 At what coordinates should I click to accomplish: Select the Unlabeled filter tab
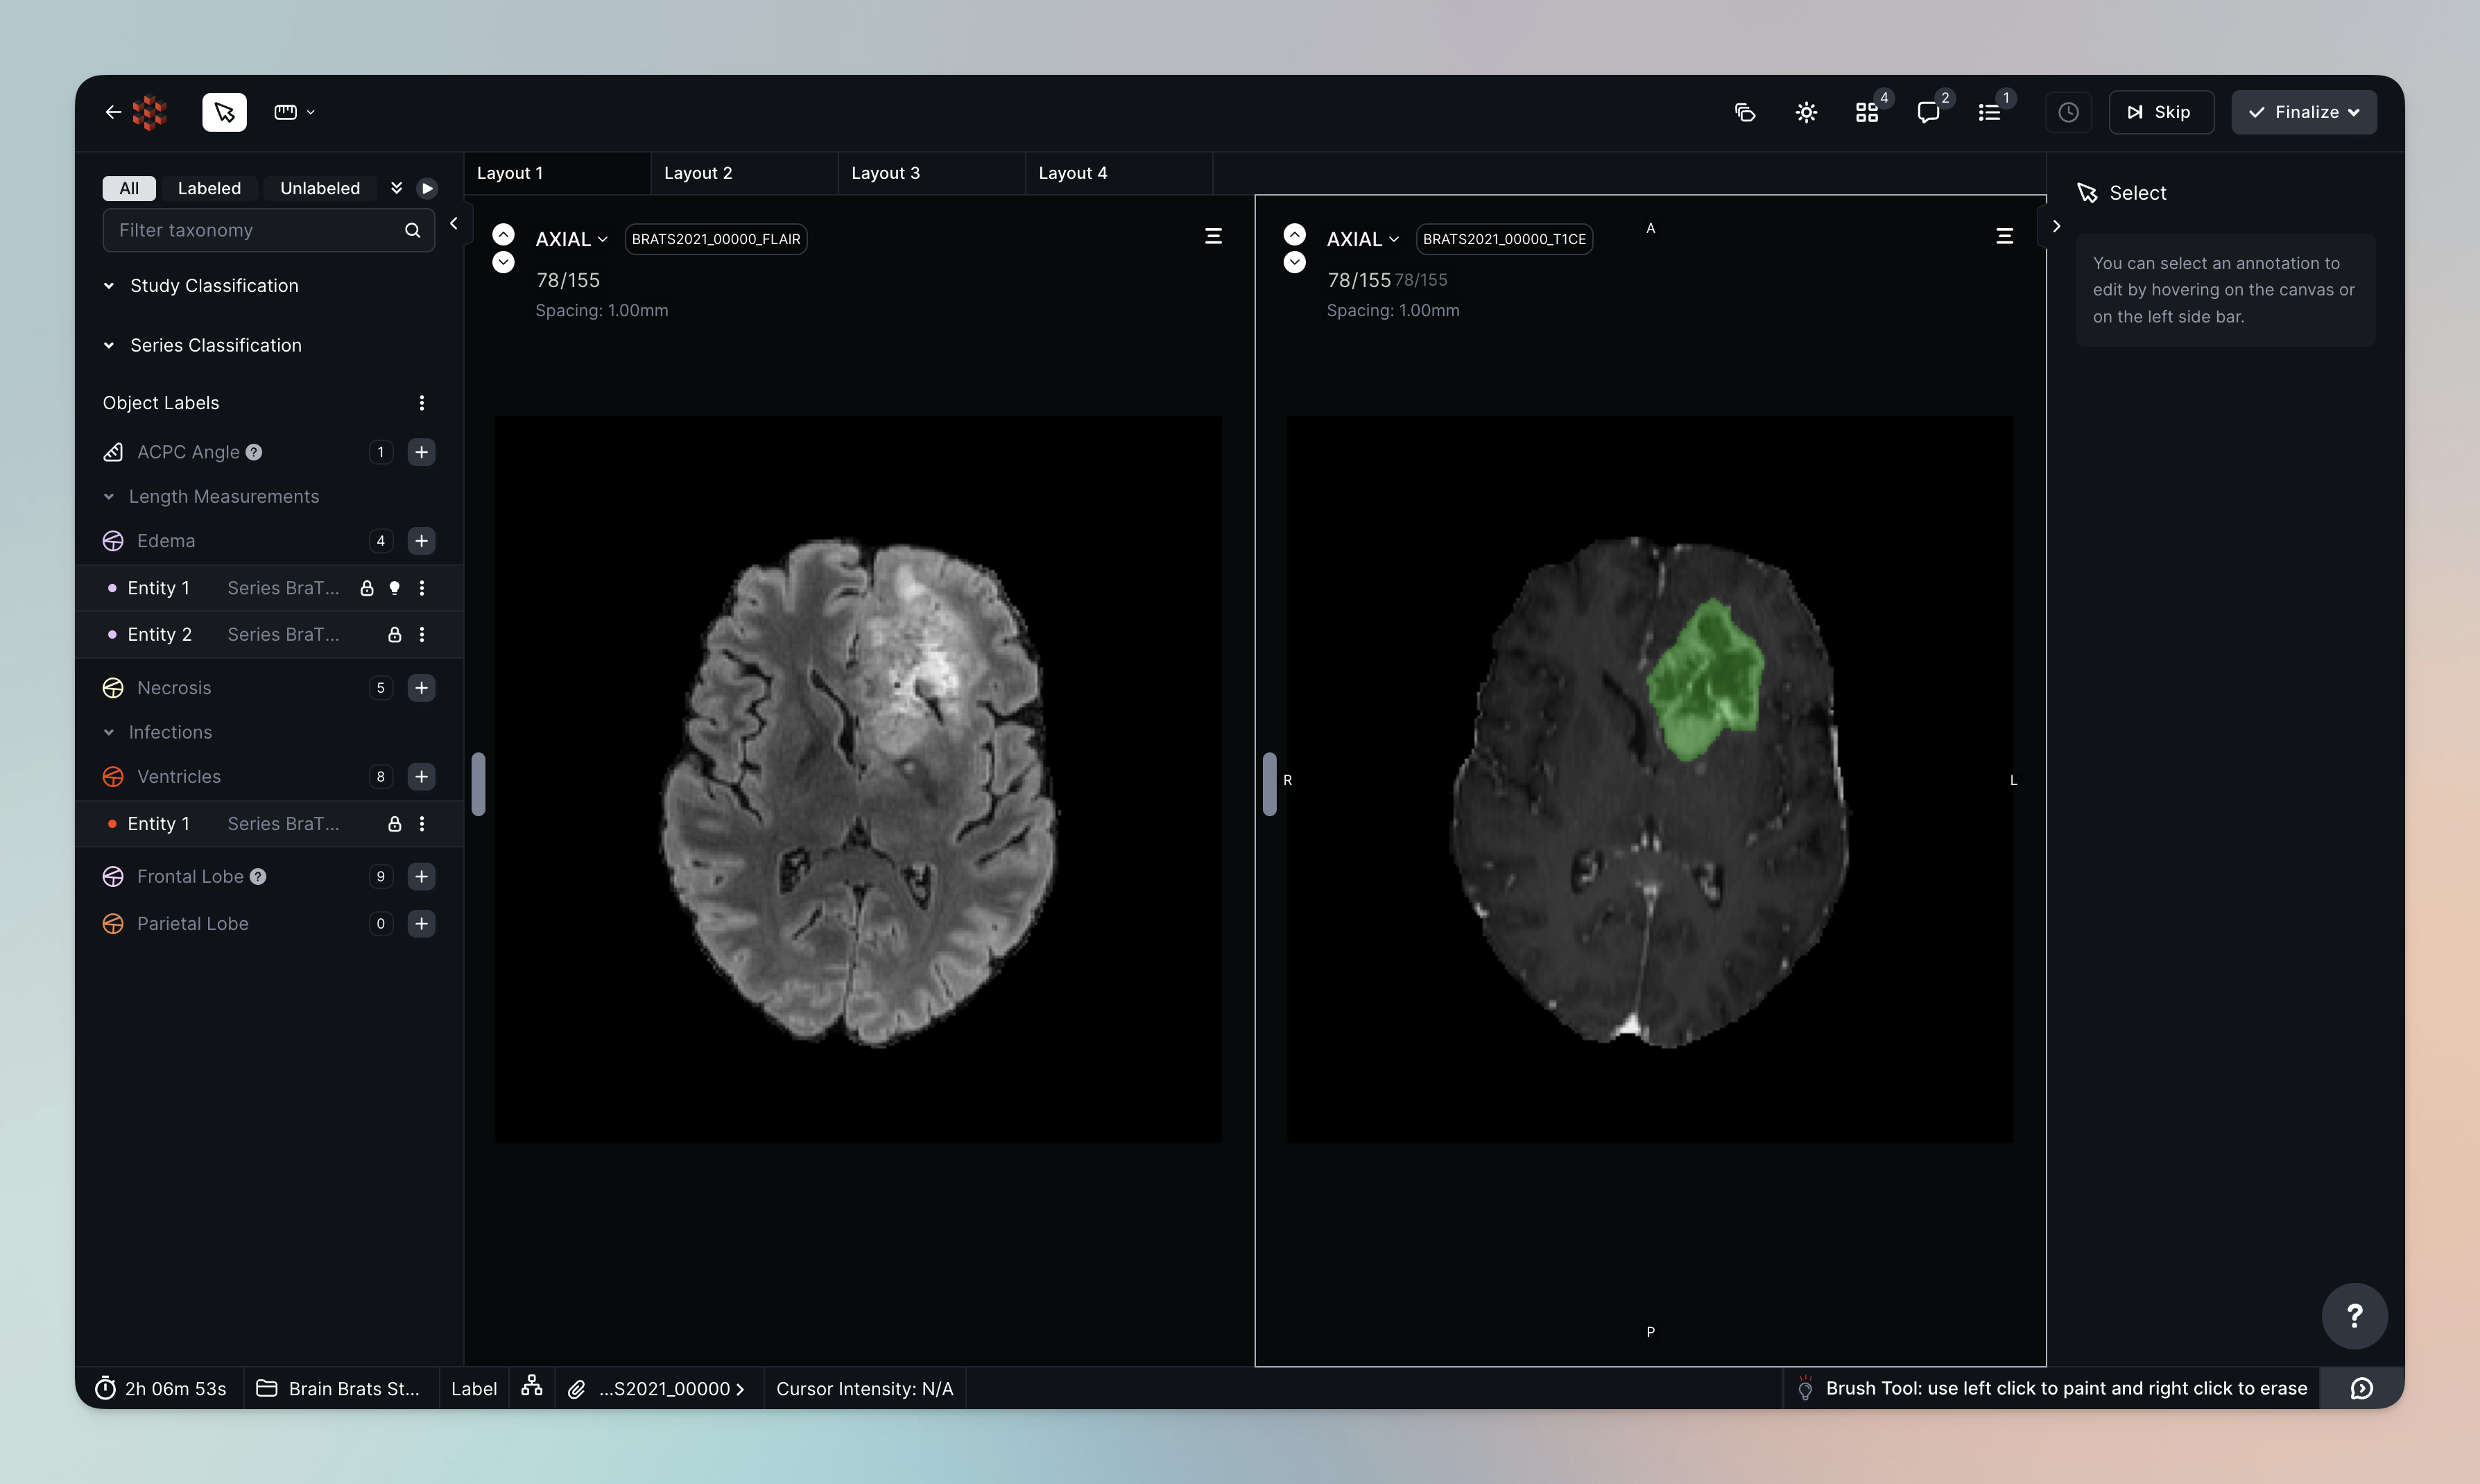point(320,188)
